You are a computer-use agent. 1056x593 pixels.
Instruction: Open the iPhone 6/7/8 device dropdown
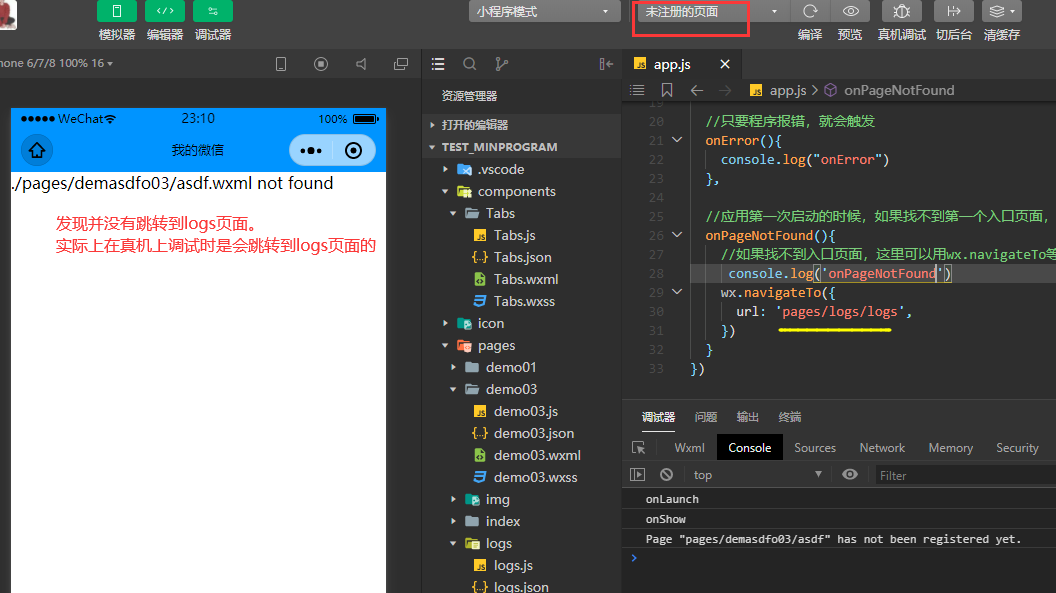(57, 63)
